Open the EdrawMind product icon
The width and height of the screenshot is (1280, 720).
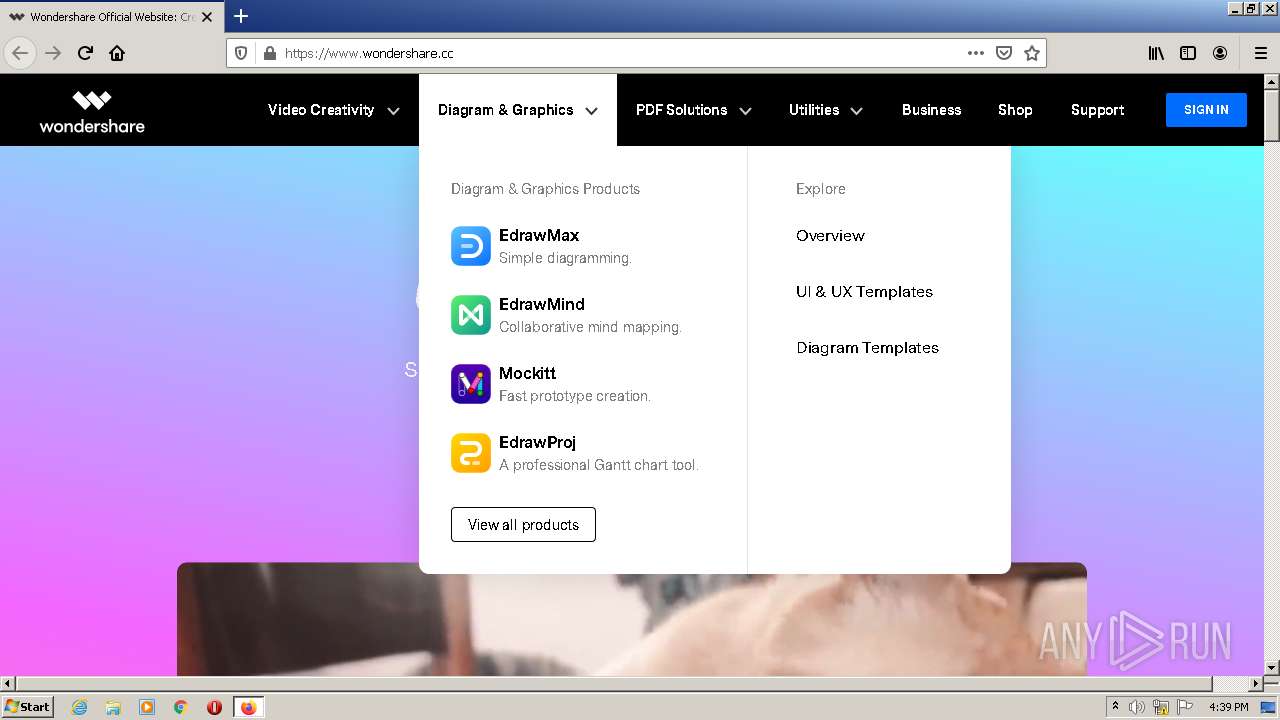click(x=470, y=315)
